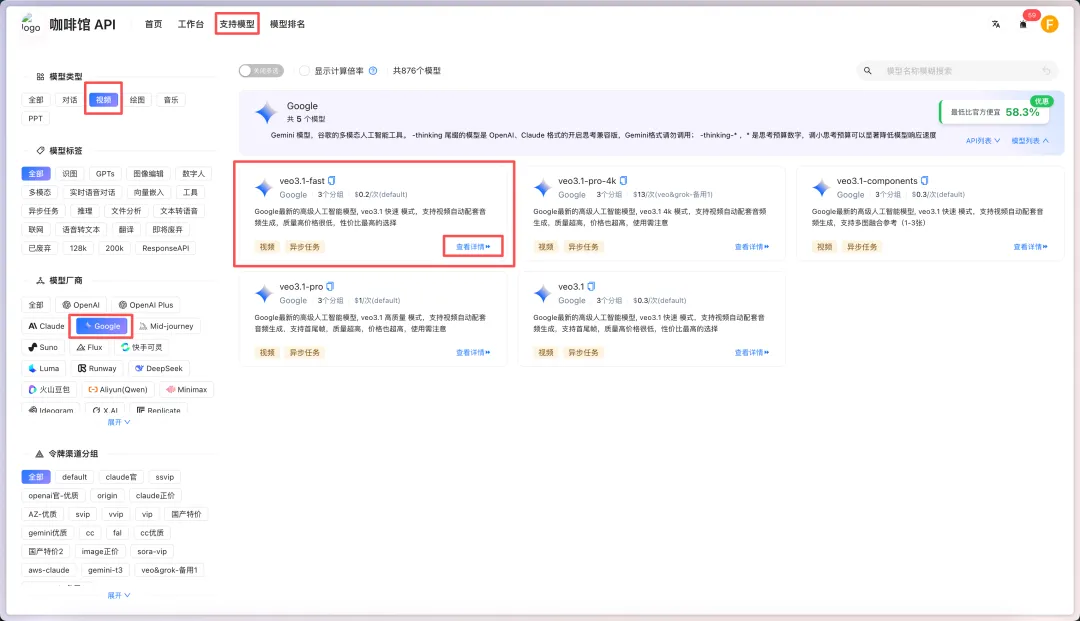Select the 多模态 tag filter

(x=39, y=192)
